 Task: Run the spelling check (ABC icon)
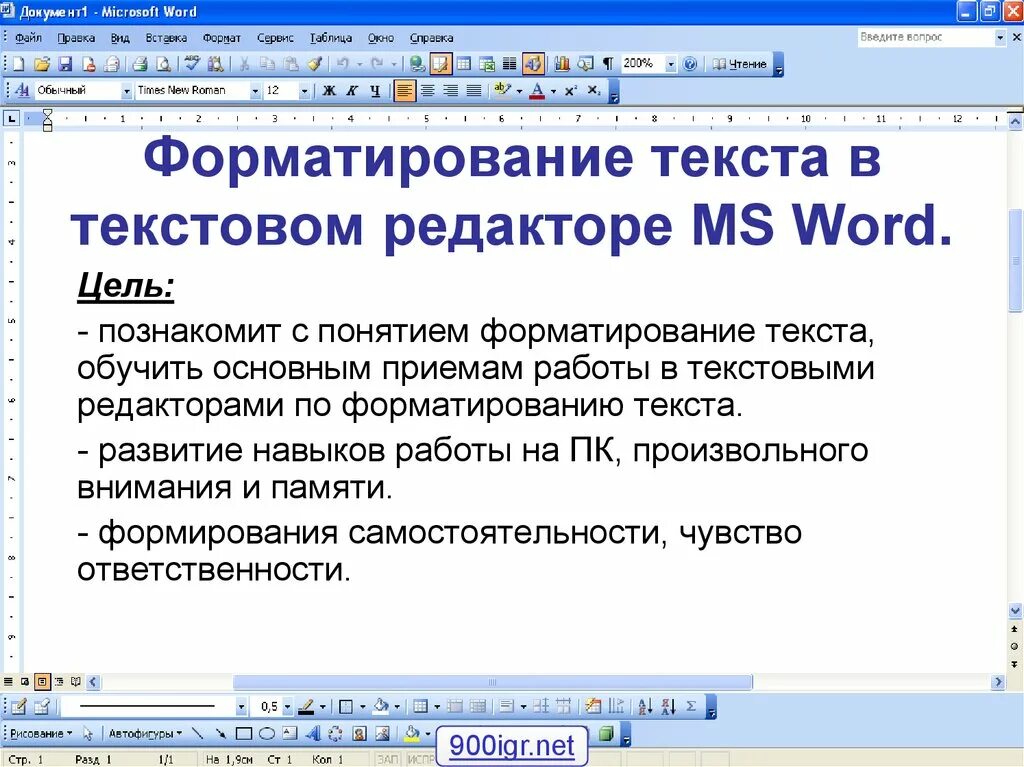pos(192,64)
